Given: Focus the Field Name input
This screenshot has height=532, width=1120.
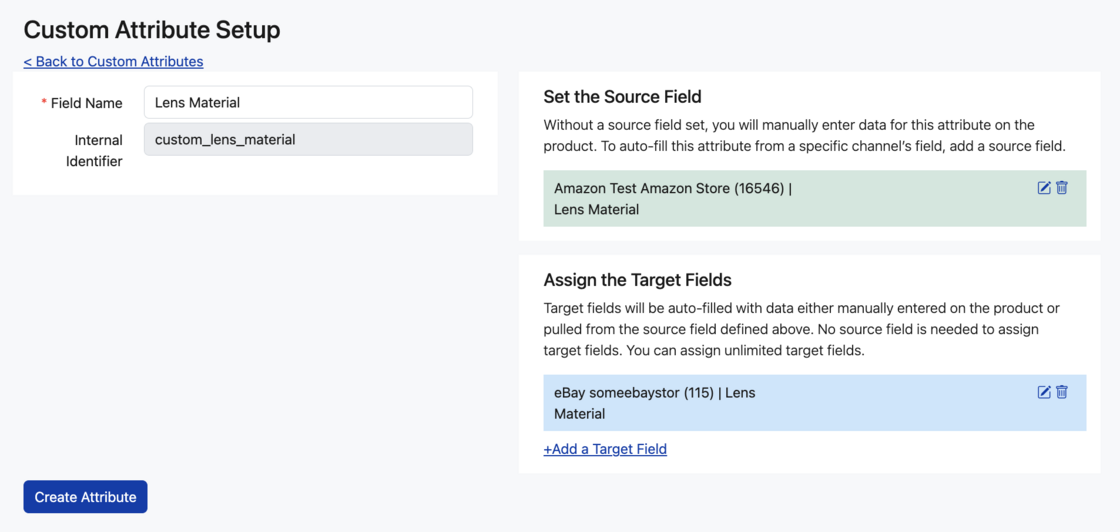Looking at the screenshot, I should [308, 102].
